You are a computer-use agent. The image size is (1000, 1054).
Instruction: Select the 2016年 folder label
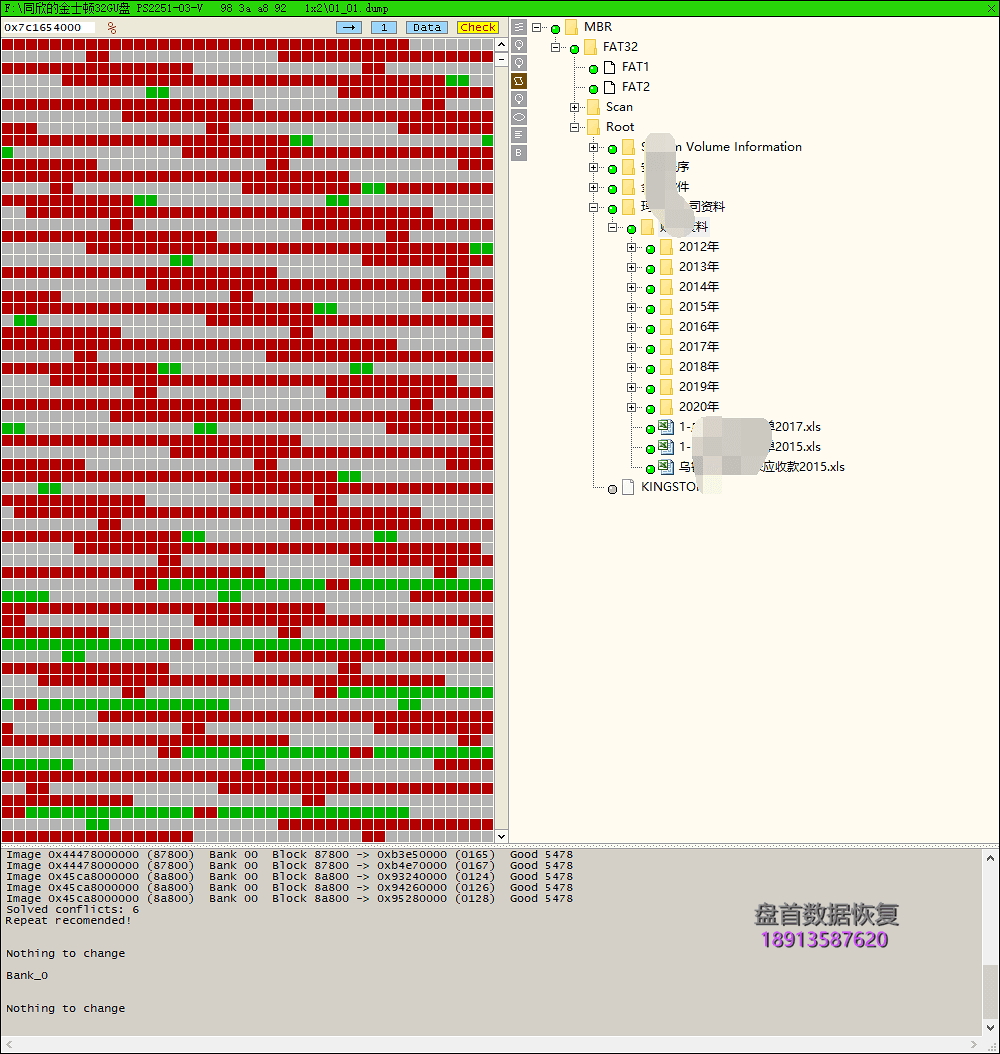point(699,327)
